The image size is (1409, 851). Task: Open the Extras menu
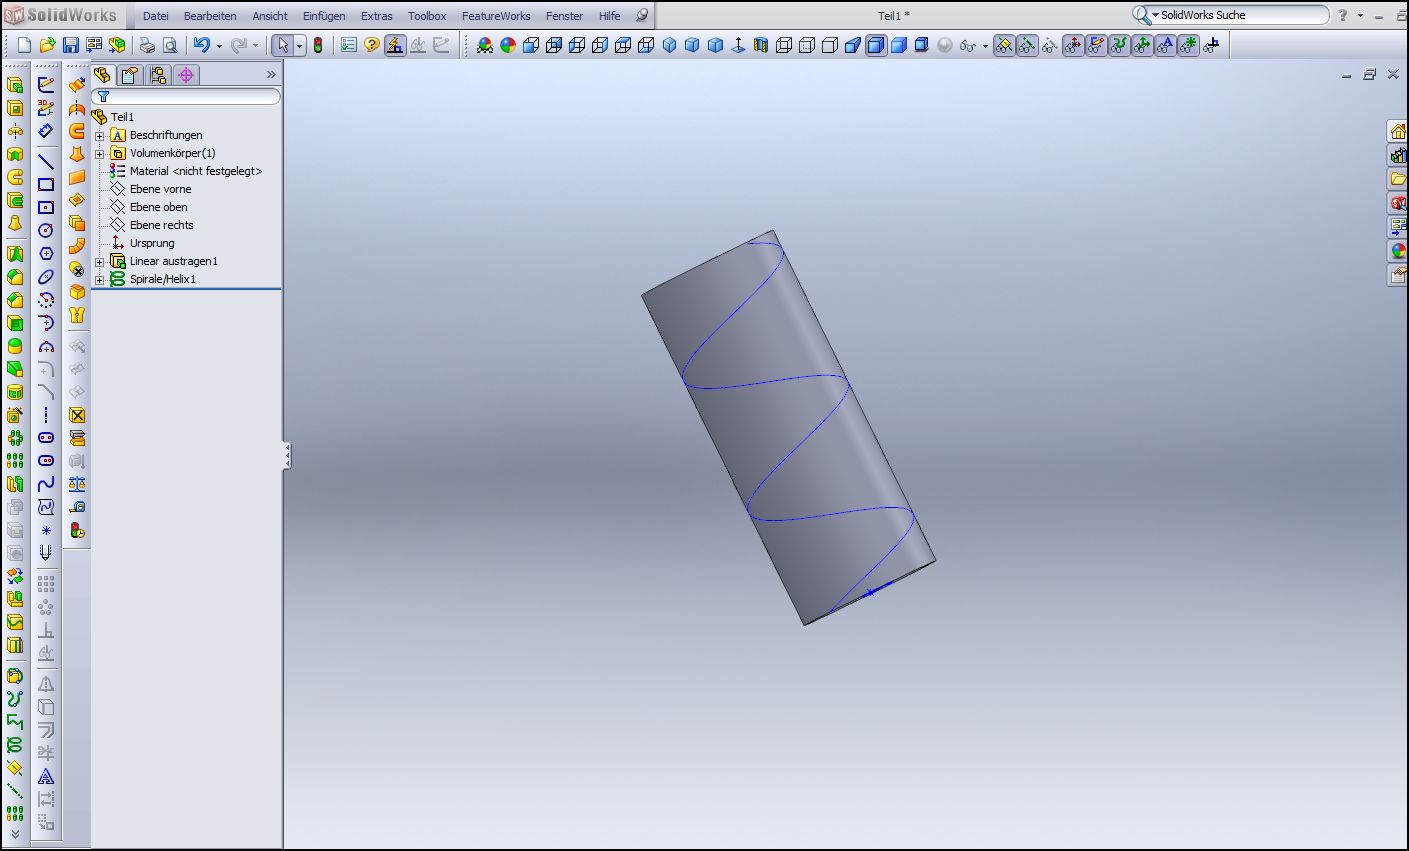click(377, 16)
